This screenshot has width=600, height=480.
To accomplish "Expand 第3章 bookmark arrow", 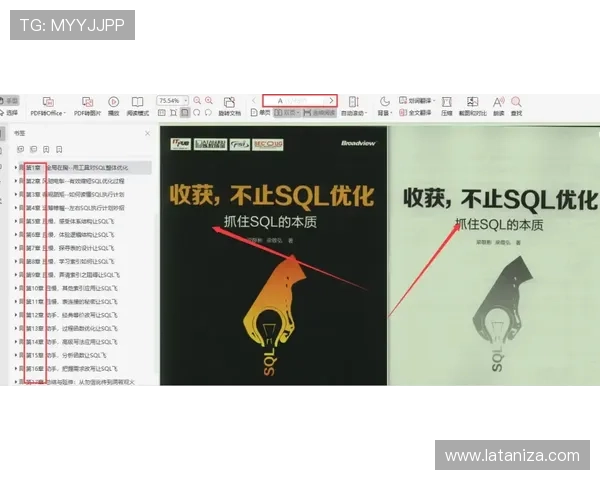I will pyautogui.click(x=16, y=194).
